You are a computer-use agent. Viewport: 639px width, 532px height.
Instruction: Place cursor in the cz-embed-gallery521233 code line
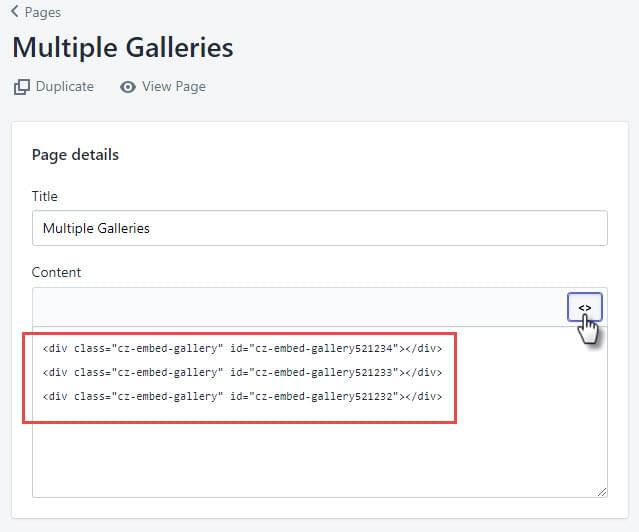(x=242, y=373)
